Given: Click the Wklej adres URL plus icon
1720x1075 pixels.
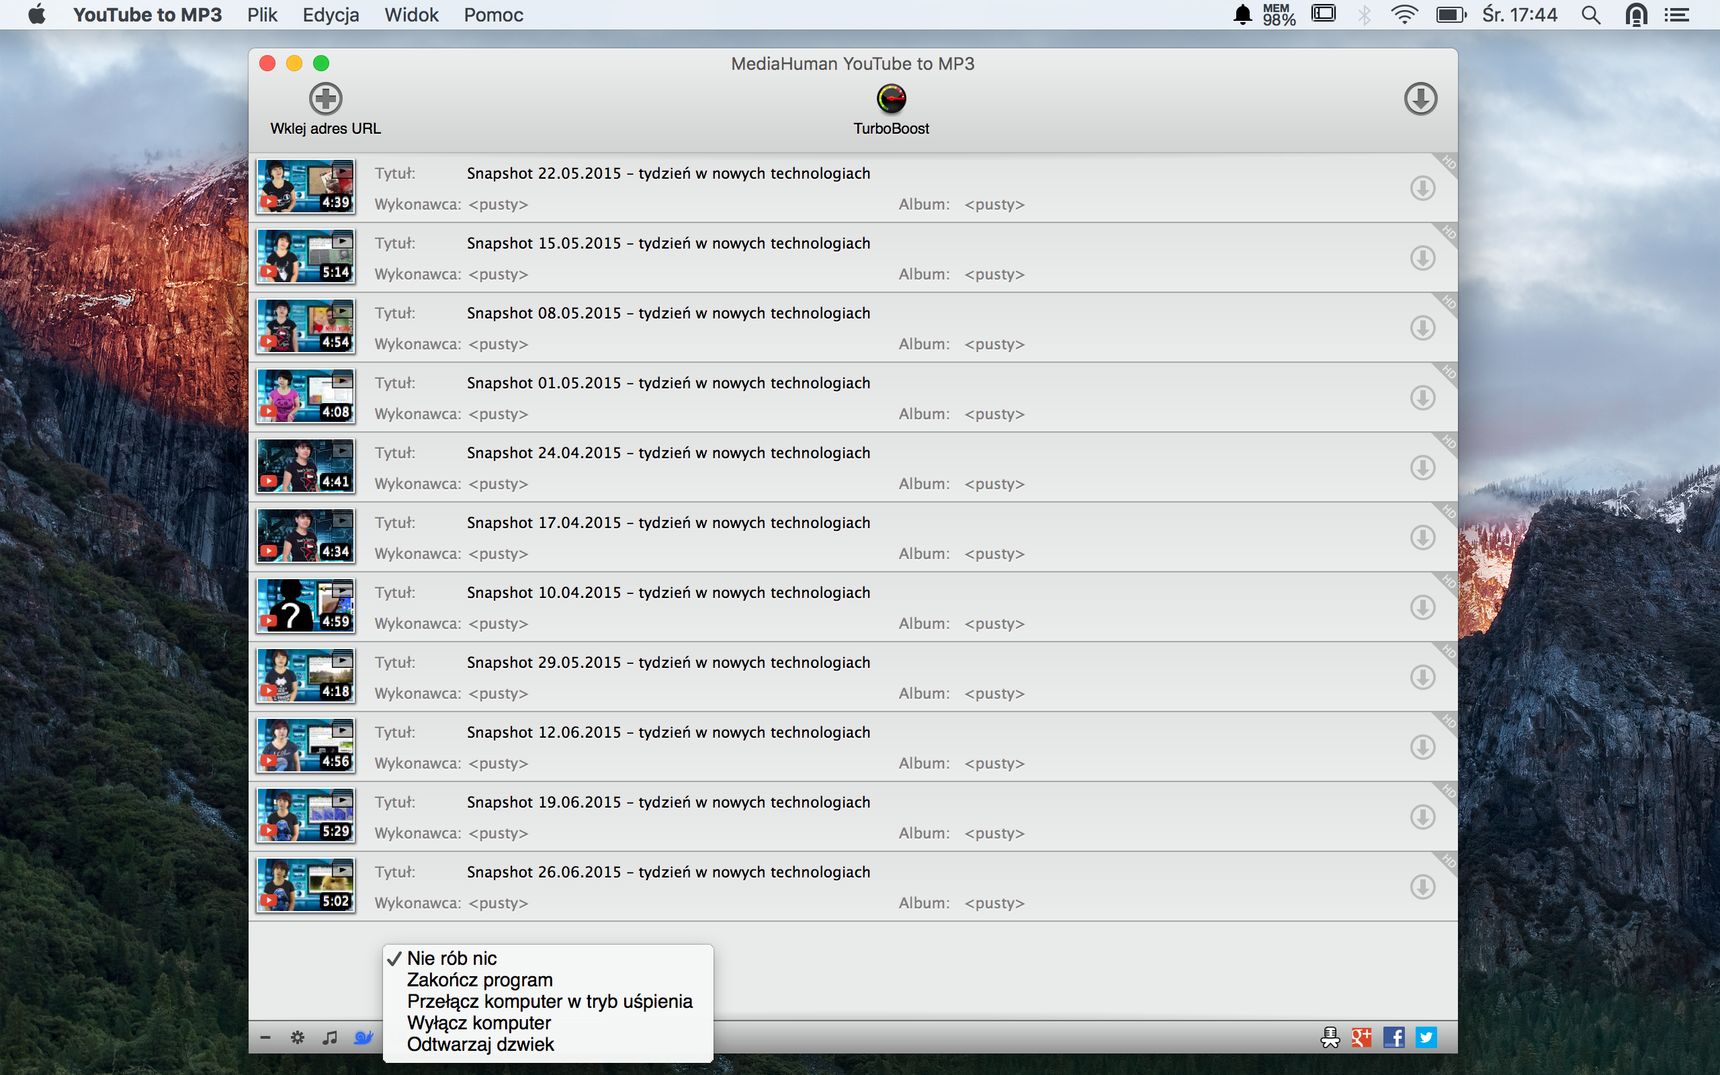Looking at the screenshot, I should point(325,99).
